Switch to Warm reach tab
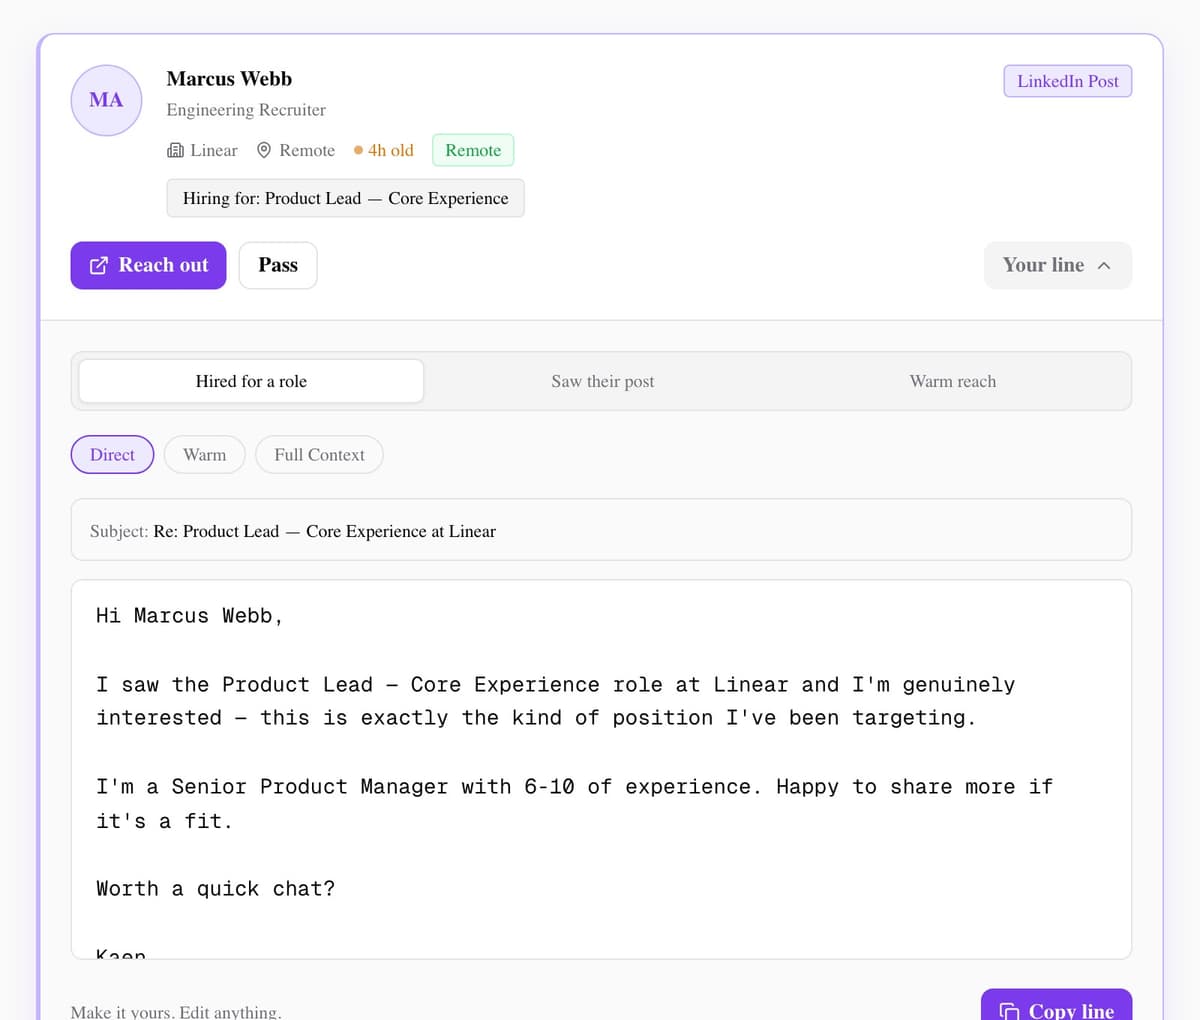The image size is (1200, 1020). pos(953,381)
